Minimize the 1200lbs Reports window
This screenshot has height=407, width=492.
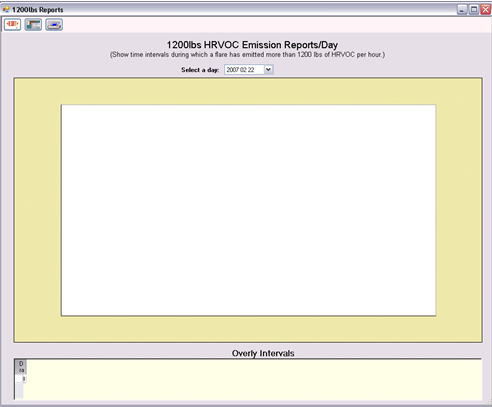462,10
